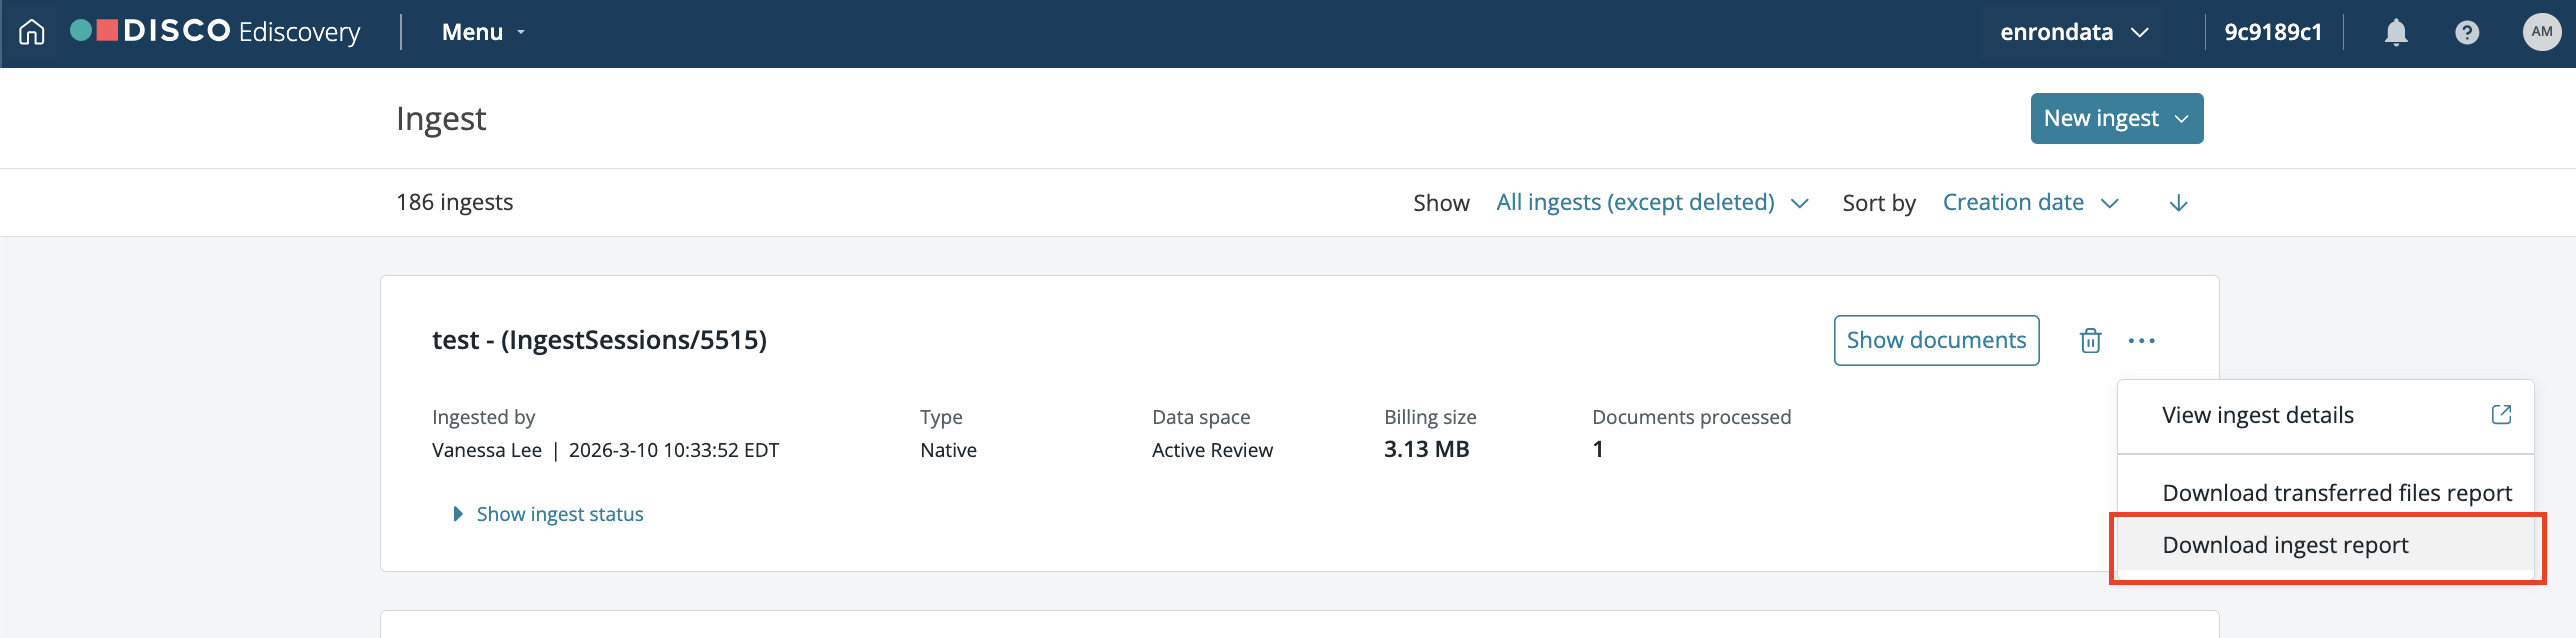Expand Show ingest status

point(547,514)
